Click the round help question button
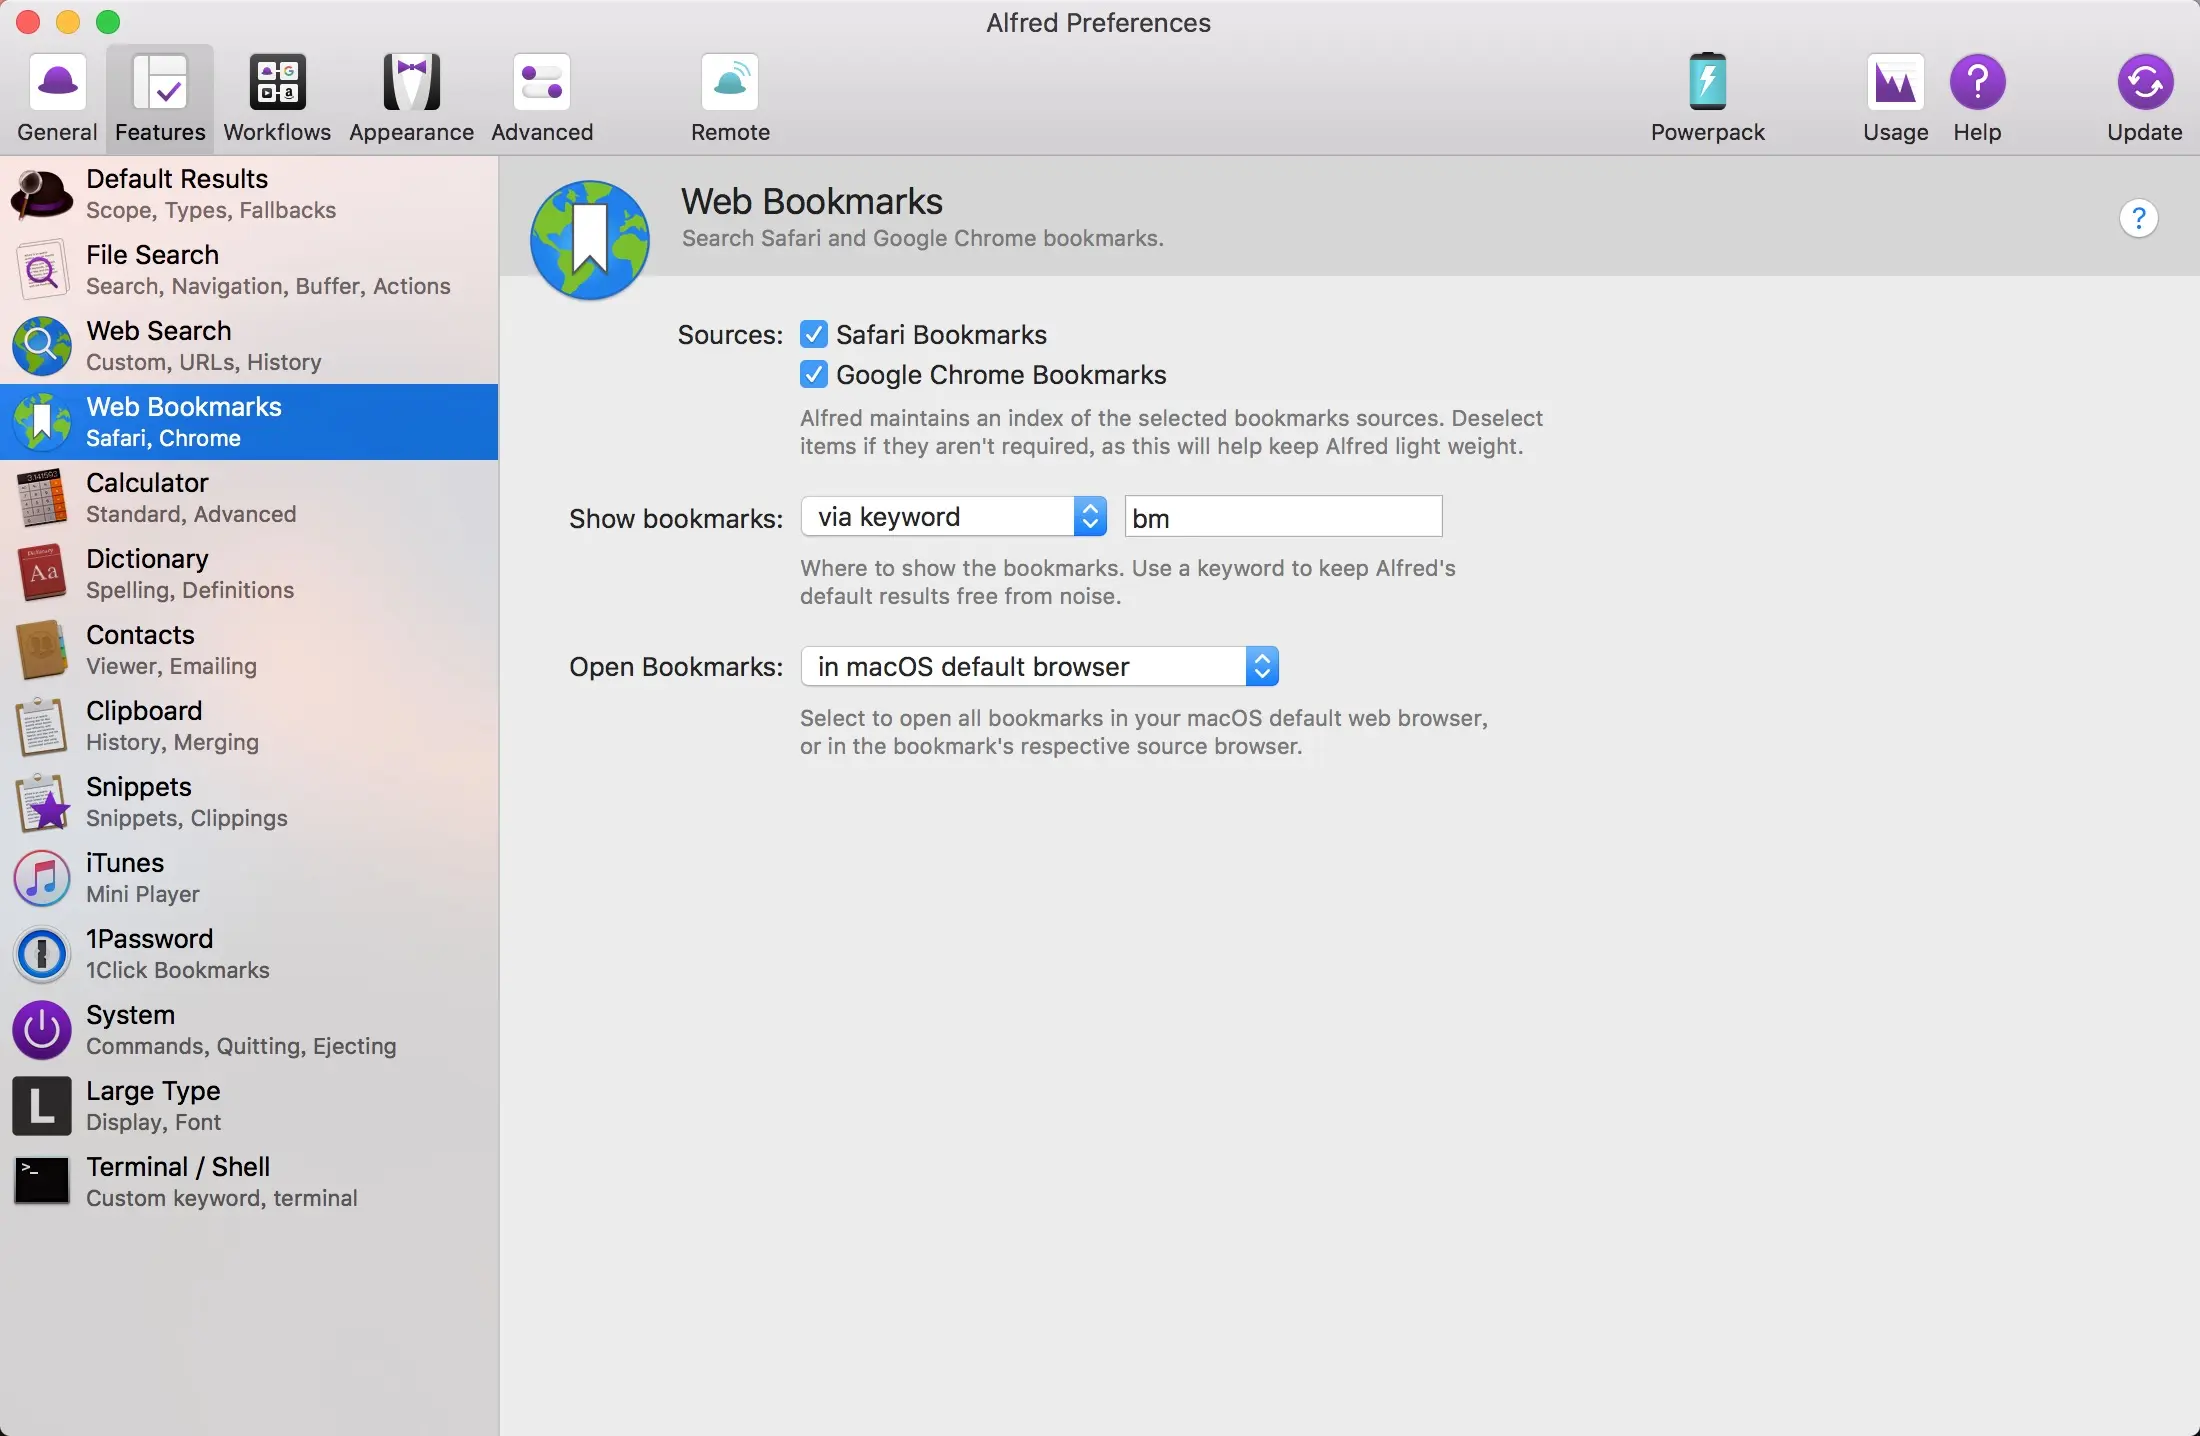 [x=2138, y=218]
